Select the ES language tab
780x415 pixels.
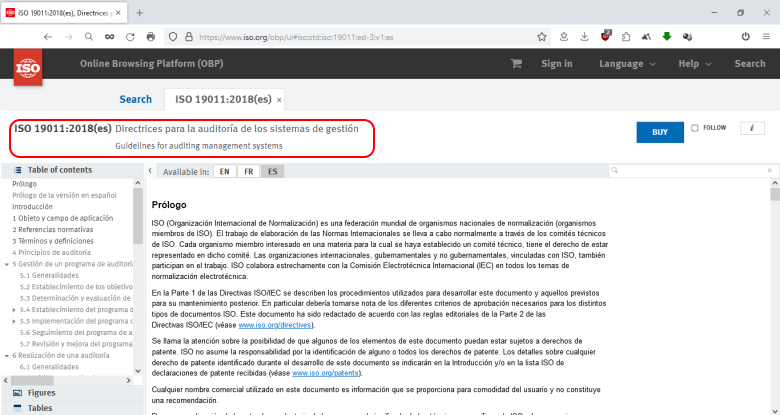click(273, 172)
